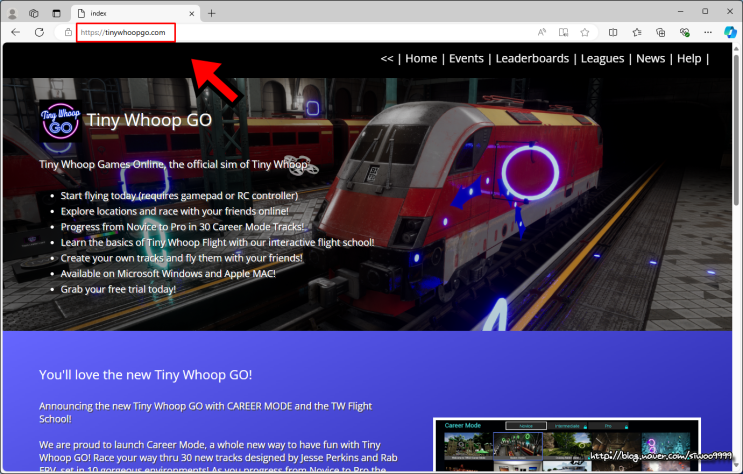Open the Events menu item
This screenshot has width=743, height=474.
click(466, 58)
